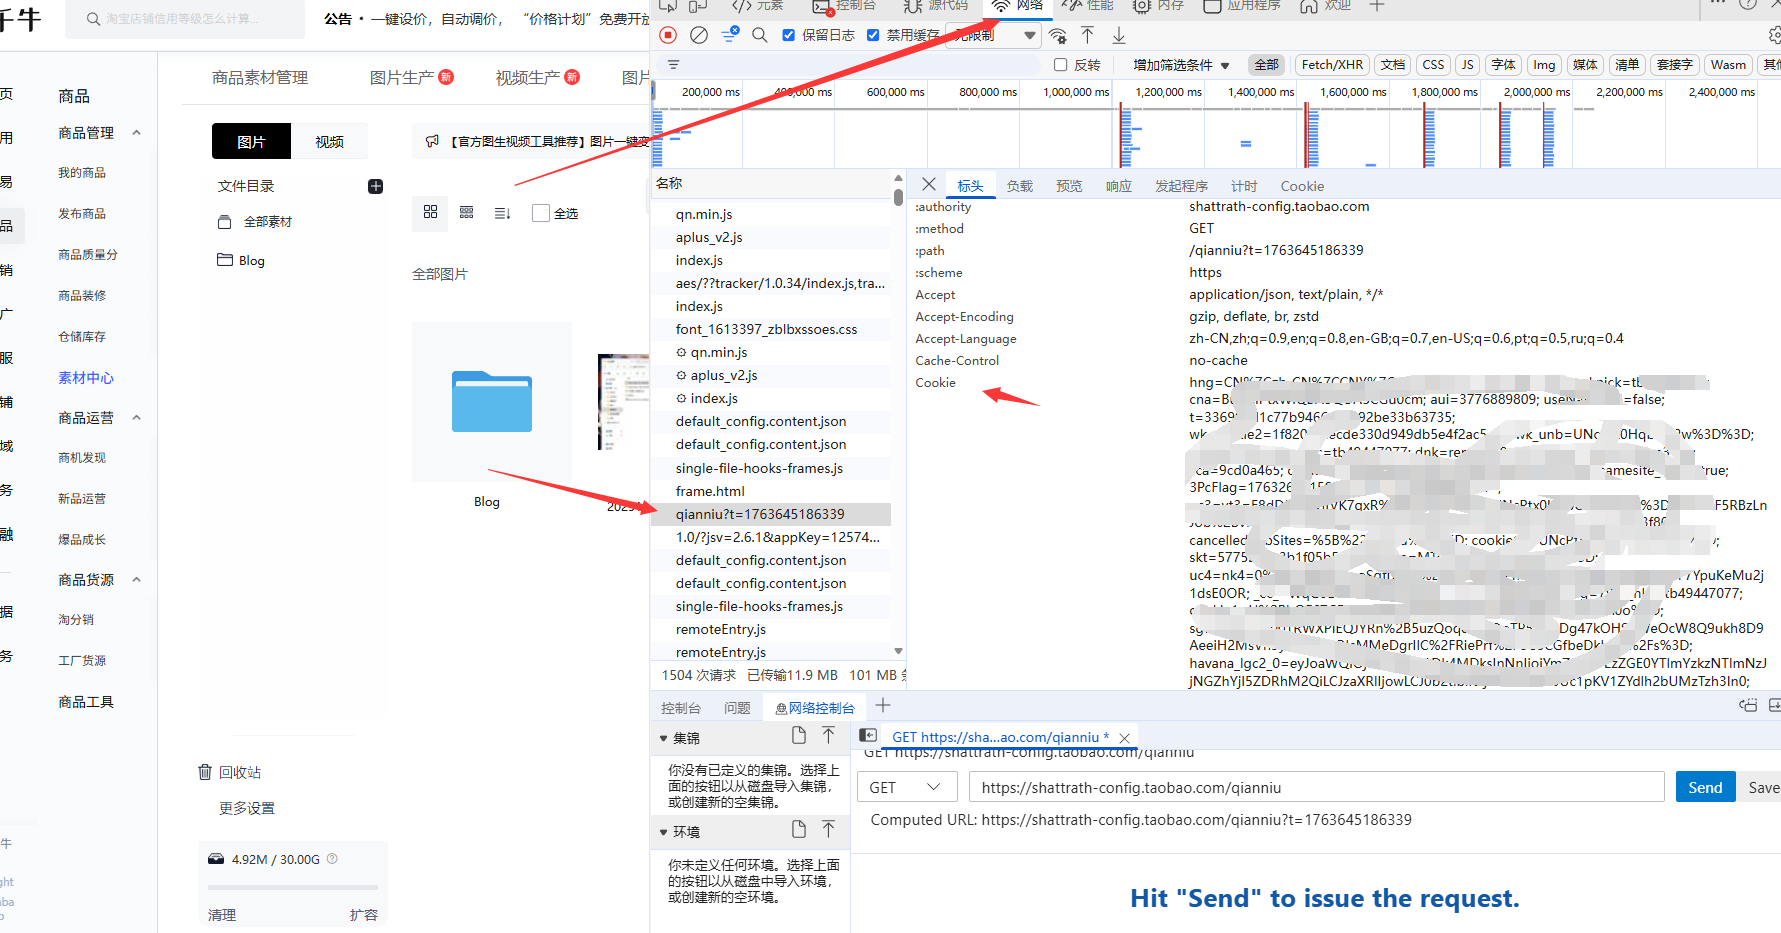Click the export HAR download arrow
The width and height of the screenshot is (1781, 933).
(x=1119, y=35)
